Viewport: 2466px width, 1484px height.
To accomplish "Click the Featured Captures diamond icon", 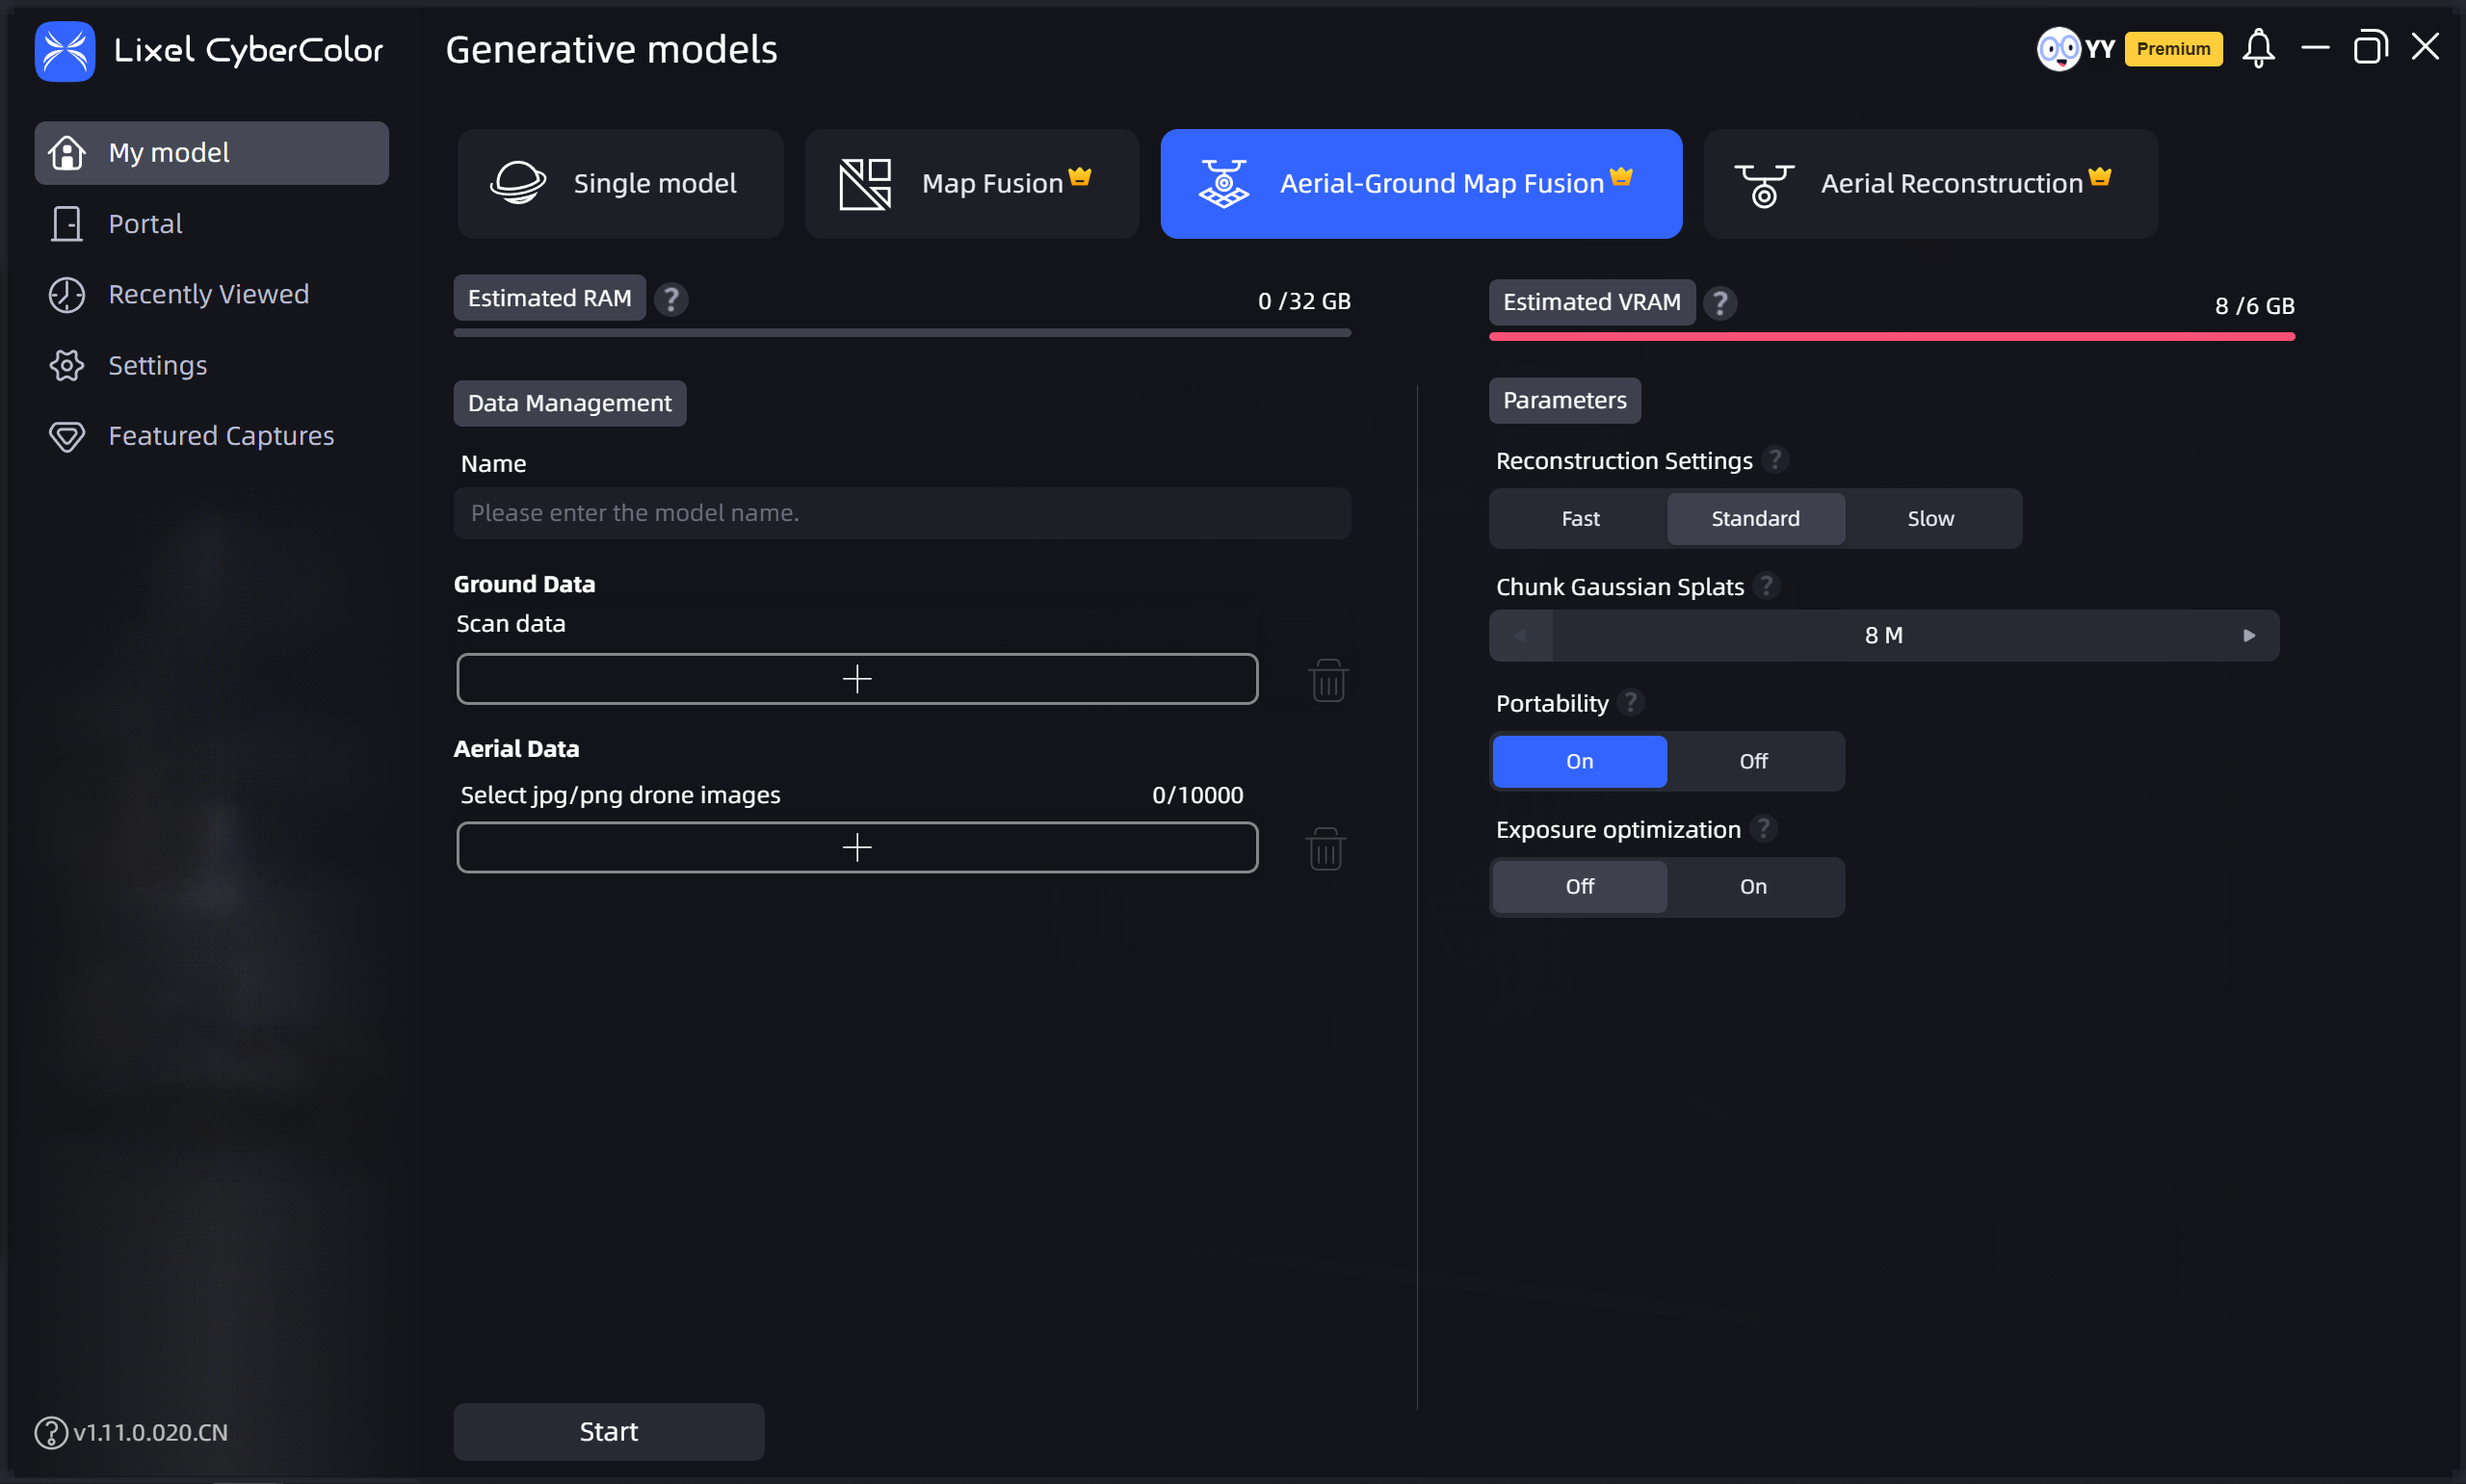I will tap(67, 437).
